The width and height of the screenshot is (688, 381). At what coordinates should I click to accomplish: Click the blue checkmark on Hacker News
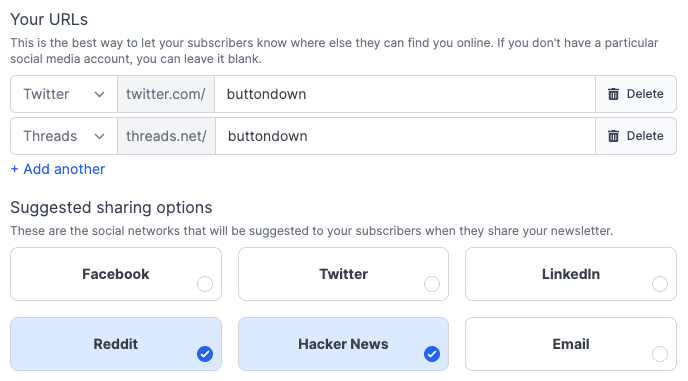[x=432, y=354]
